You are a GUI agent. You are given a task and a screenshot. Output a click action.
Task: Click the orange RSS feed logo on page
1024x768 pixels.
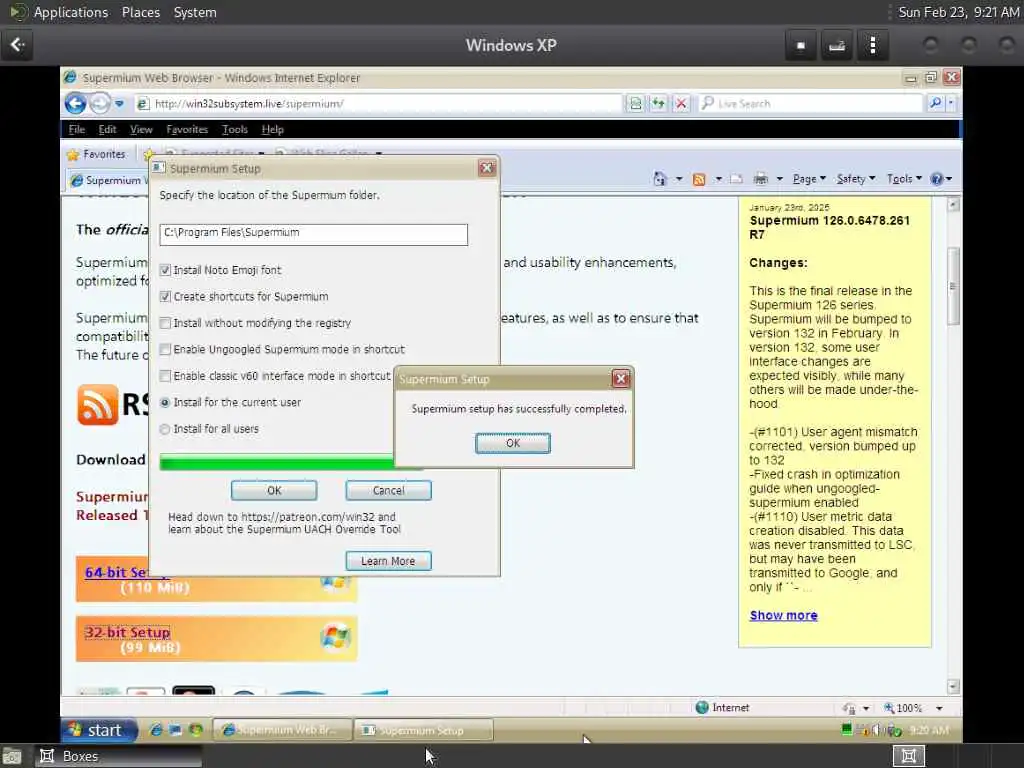(x=98, y=405)
